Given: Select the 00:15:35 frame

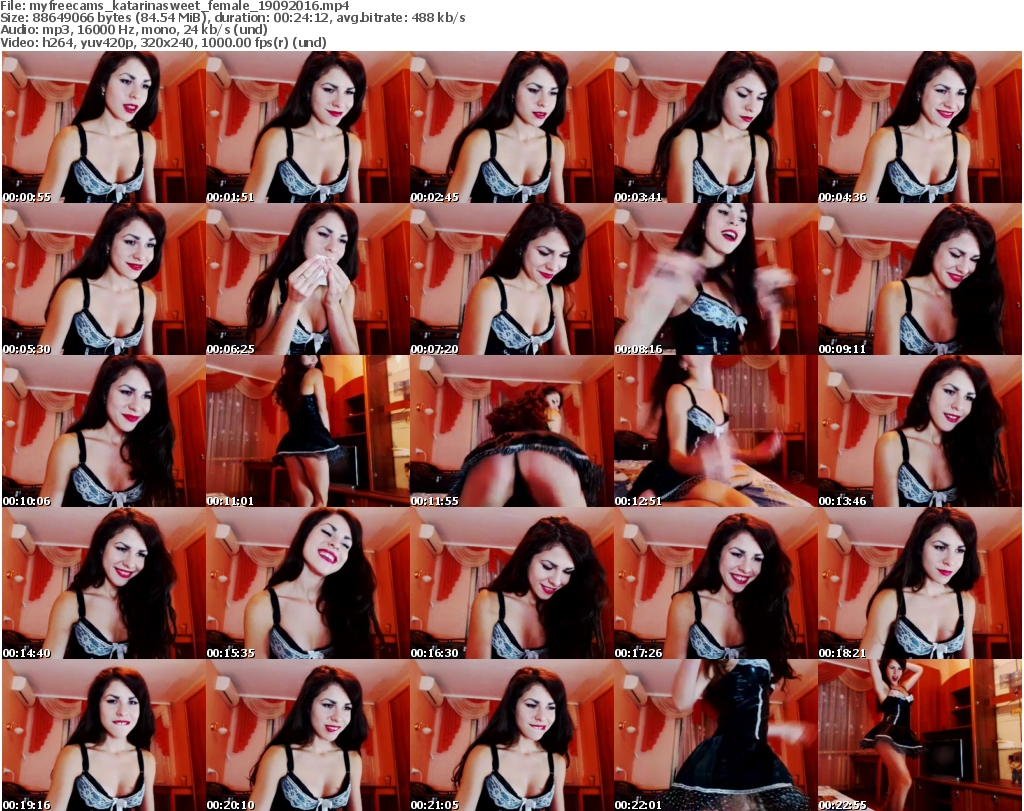Looking at the screenshot, I should (x=308, y=584).
